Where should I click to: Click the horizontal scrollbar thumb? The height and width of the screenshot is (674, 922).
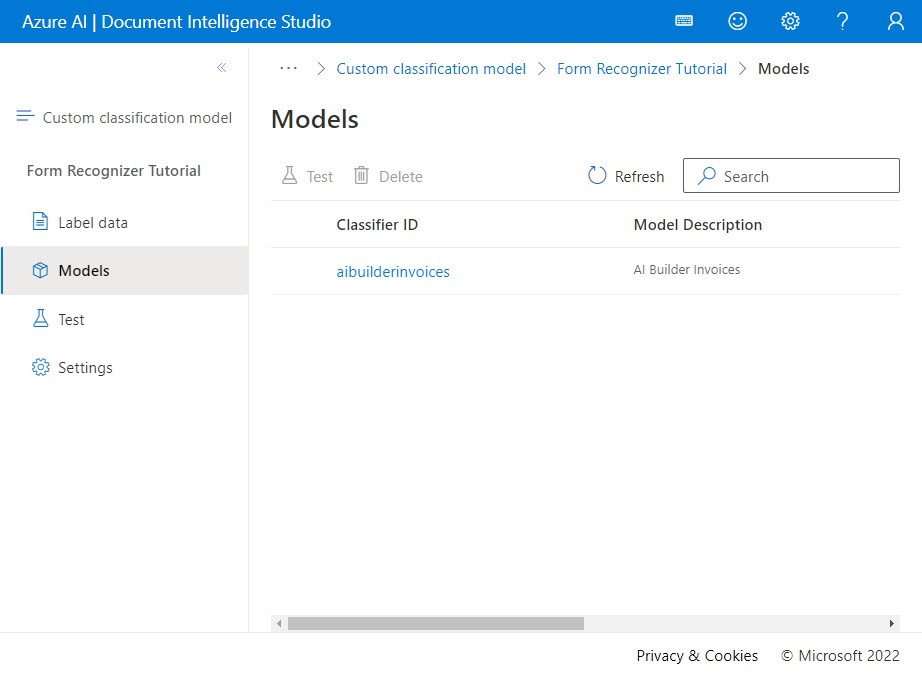point(436,623)
